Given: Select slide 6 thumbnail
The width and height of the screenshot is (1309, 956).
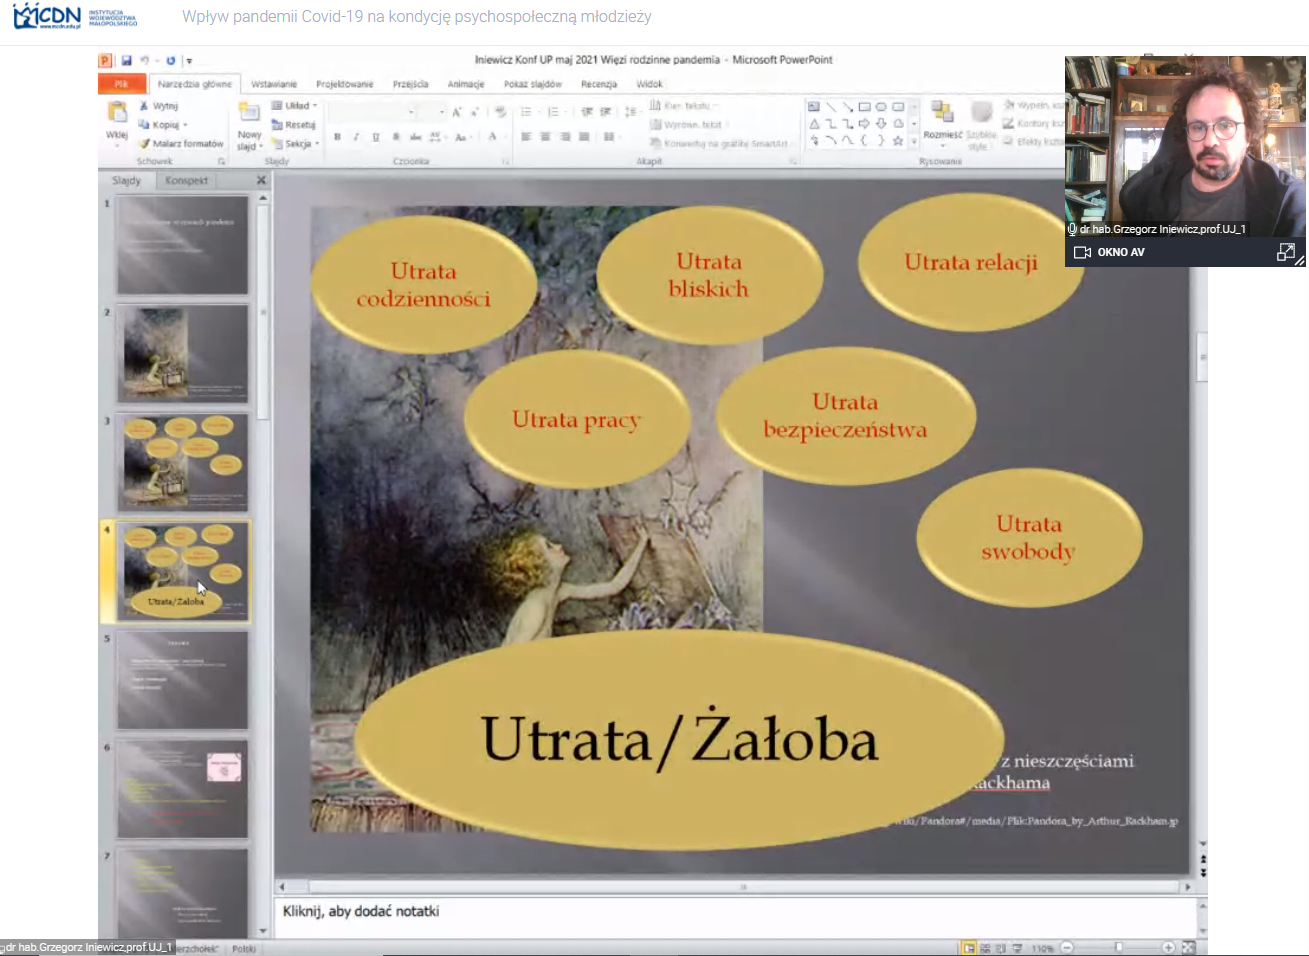Looking at the screenshot, I should (x=182, y=789).
